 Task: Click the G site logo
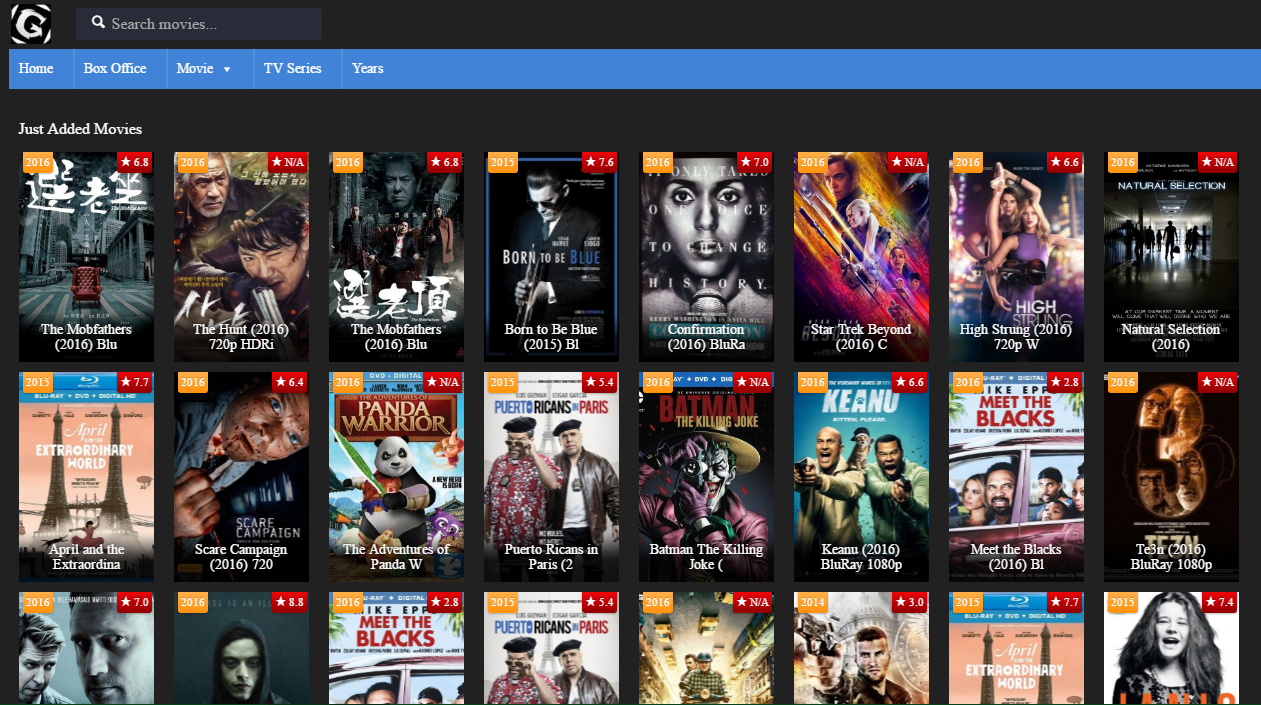pyautogui.click(x=31, y=24)
